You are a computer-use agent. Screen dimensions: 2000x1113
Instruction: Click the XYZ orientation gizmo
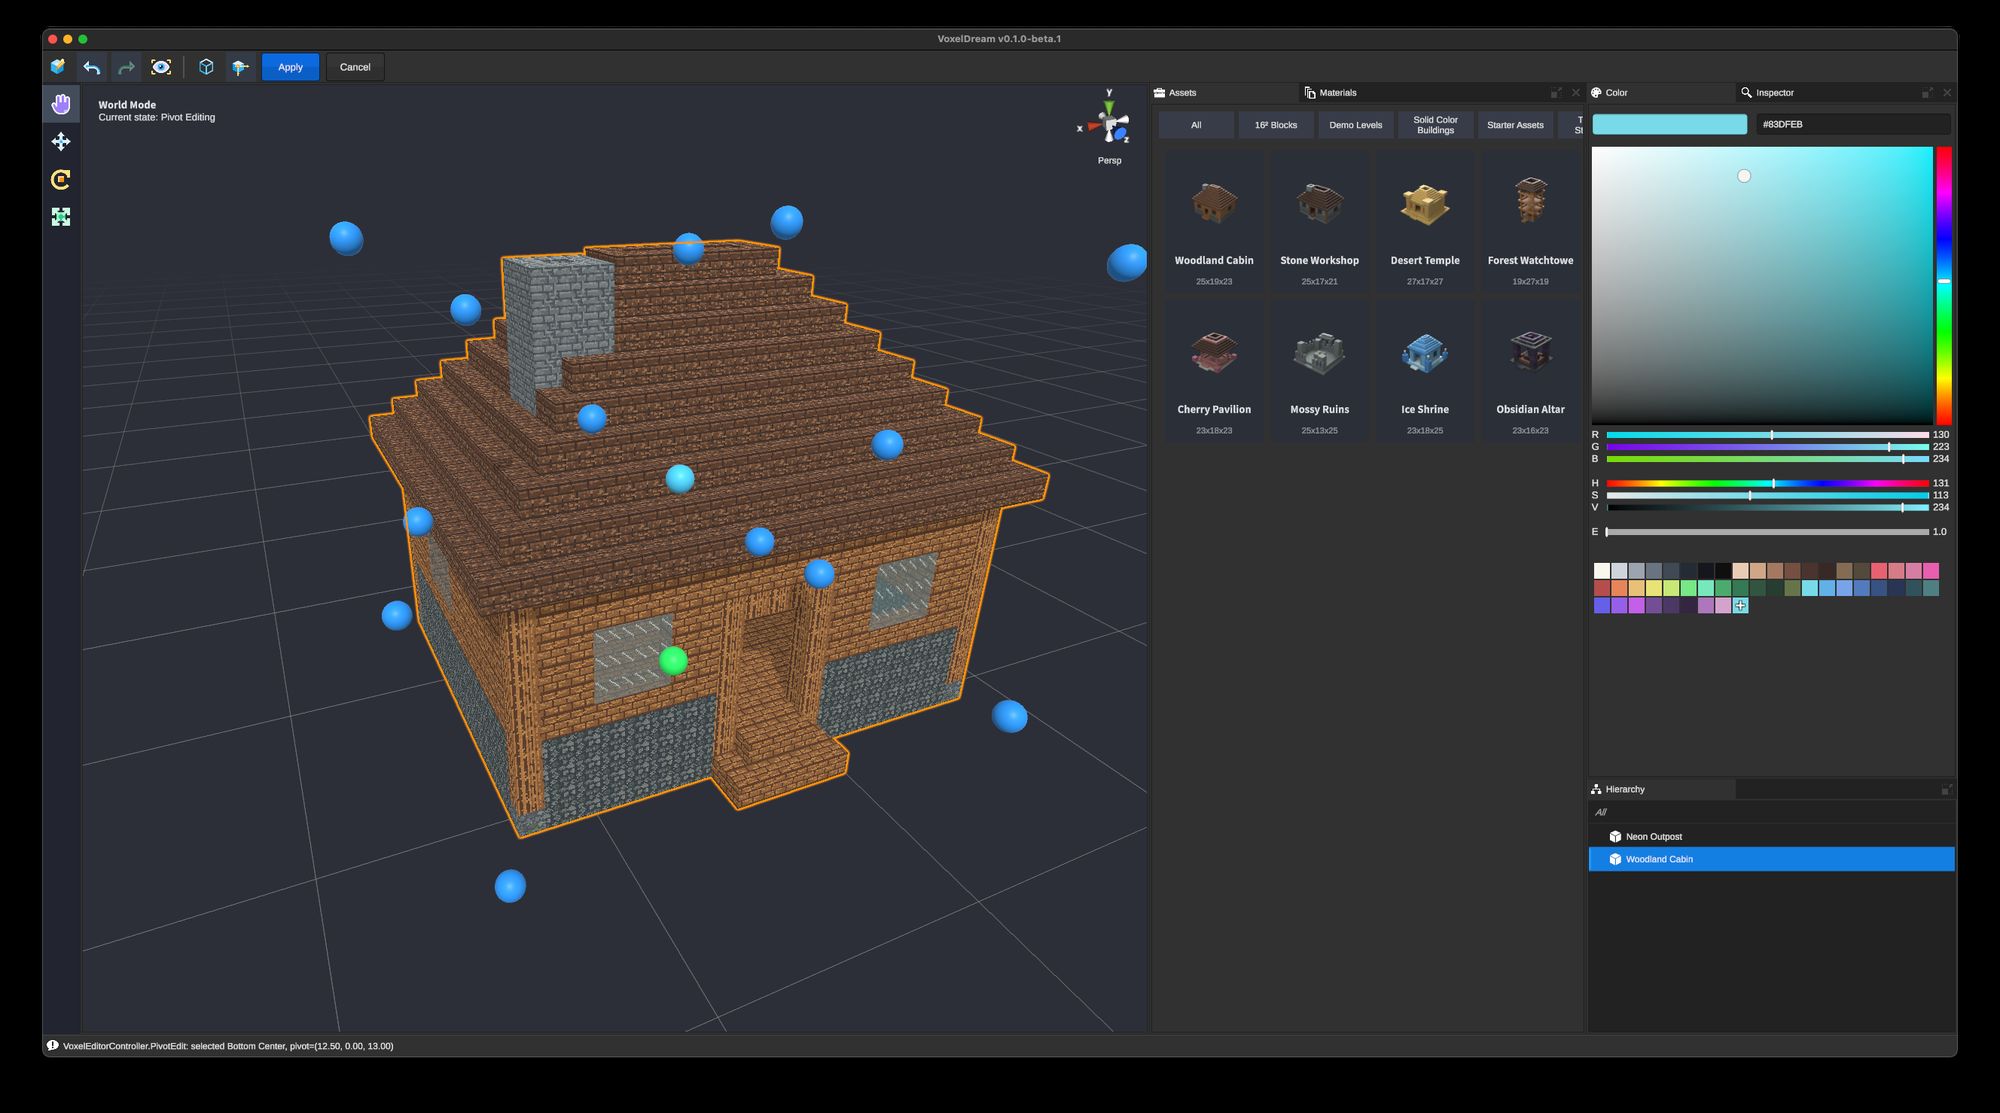(x=1109, y=122)
